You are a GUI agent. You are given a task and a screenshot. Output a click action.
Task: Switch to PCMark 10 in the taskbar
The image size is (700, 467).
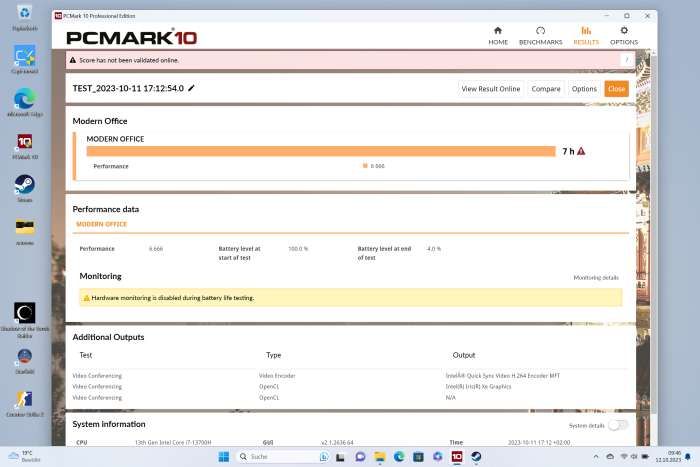tap(457, 456)
